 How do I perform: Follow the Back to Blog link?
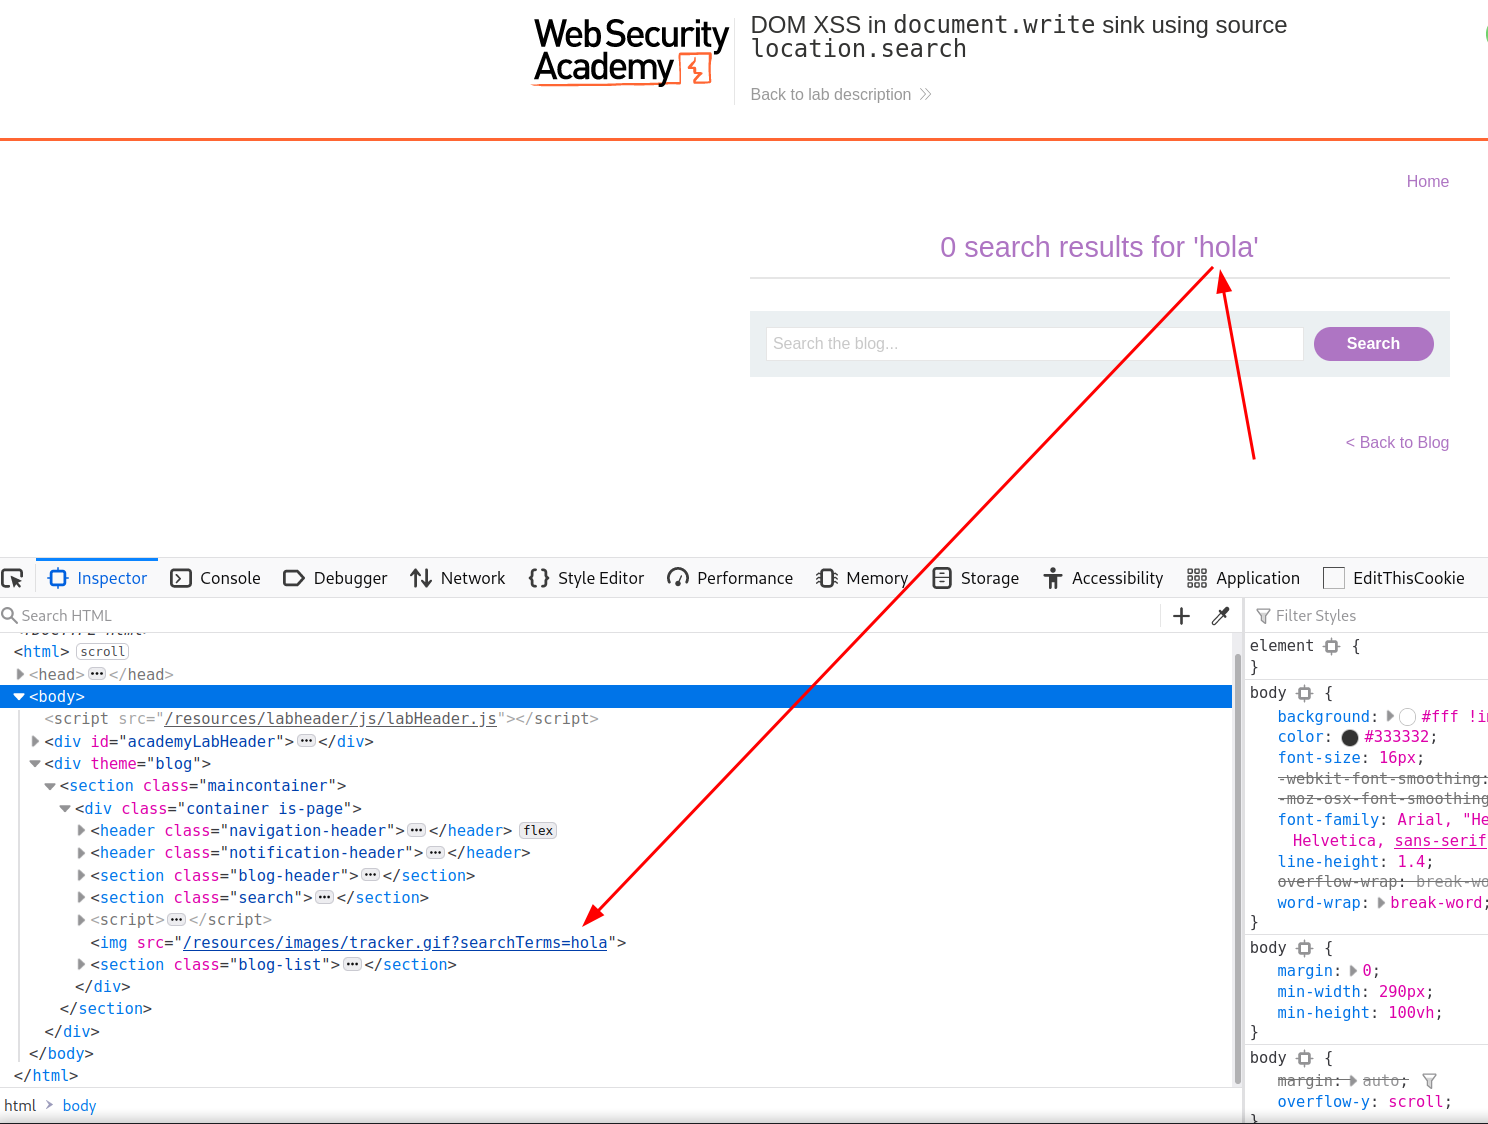[1396, 442]
